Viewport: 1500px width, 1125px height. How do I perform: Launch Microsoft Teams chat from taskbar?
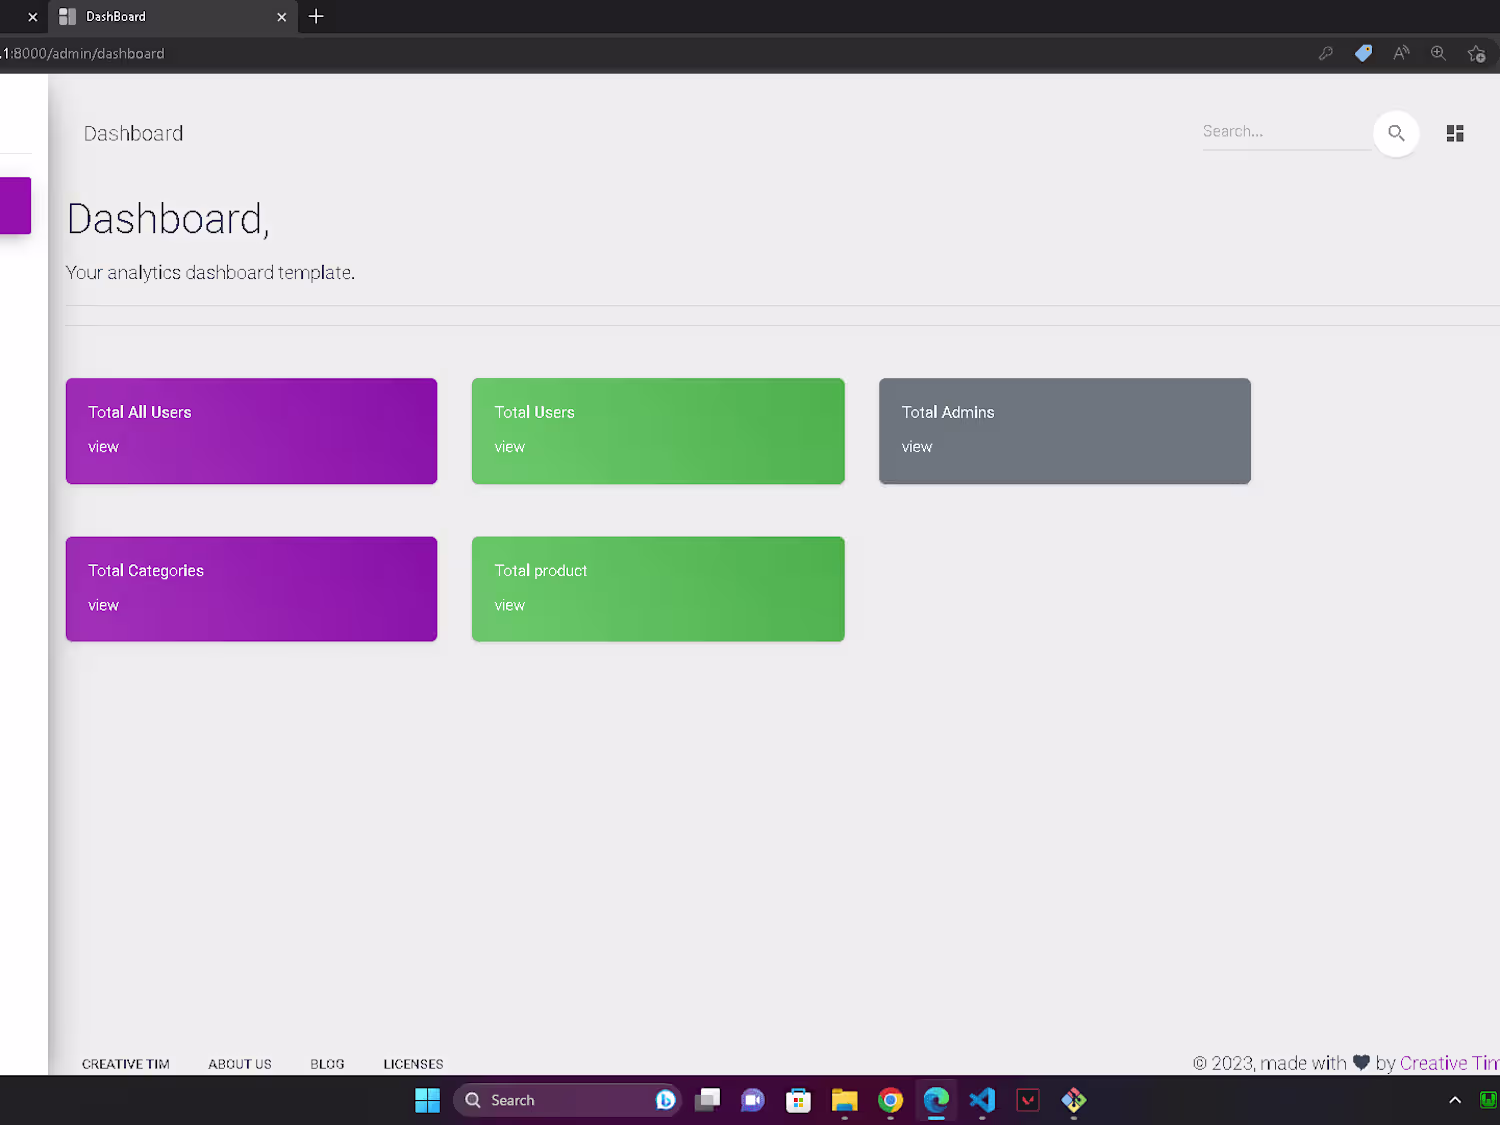[x=752, y=1100]
